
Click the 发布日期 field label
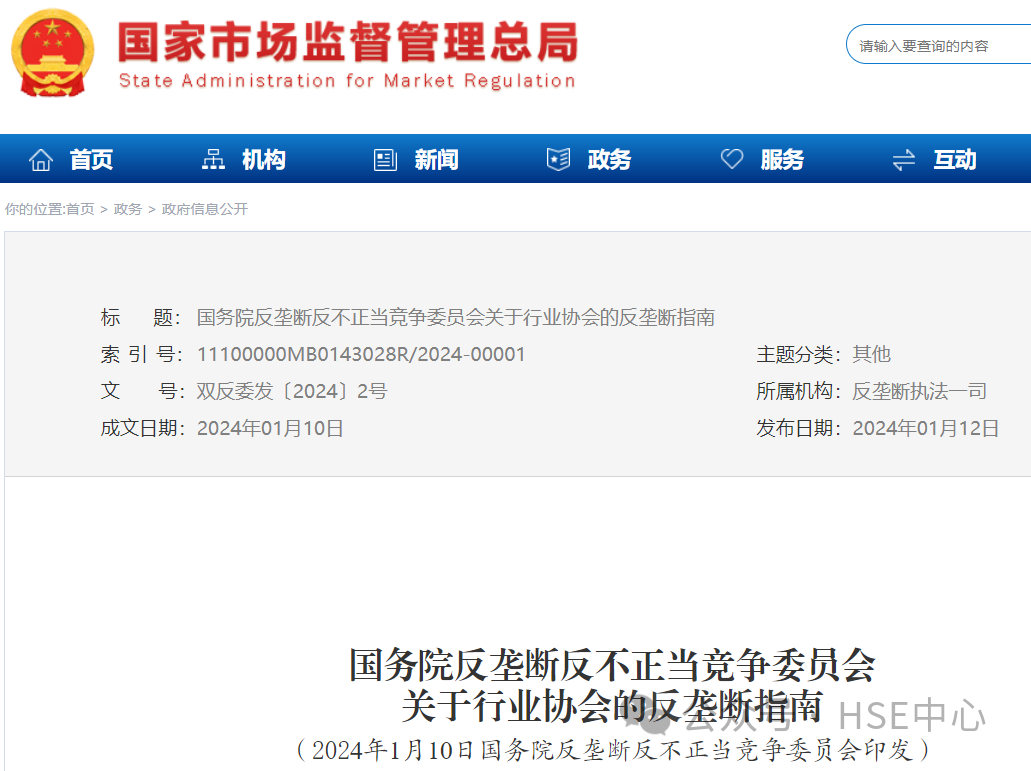tap(798, 429)
